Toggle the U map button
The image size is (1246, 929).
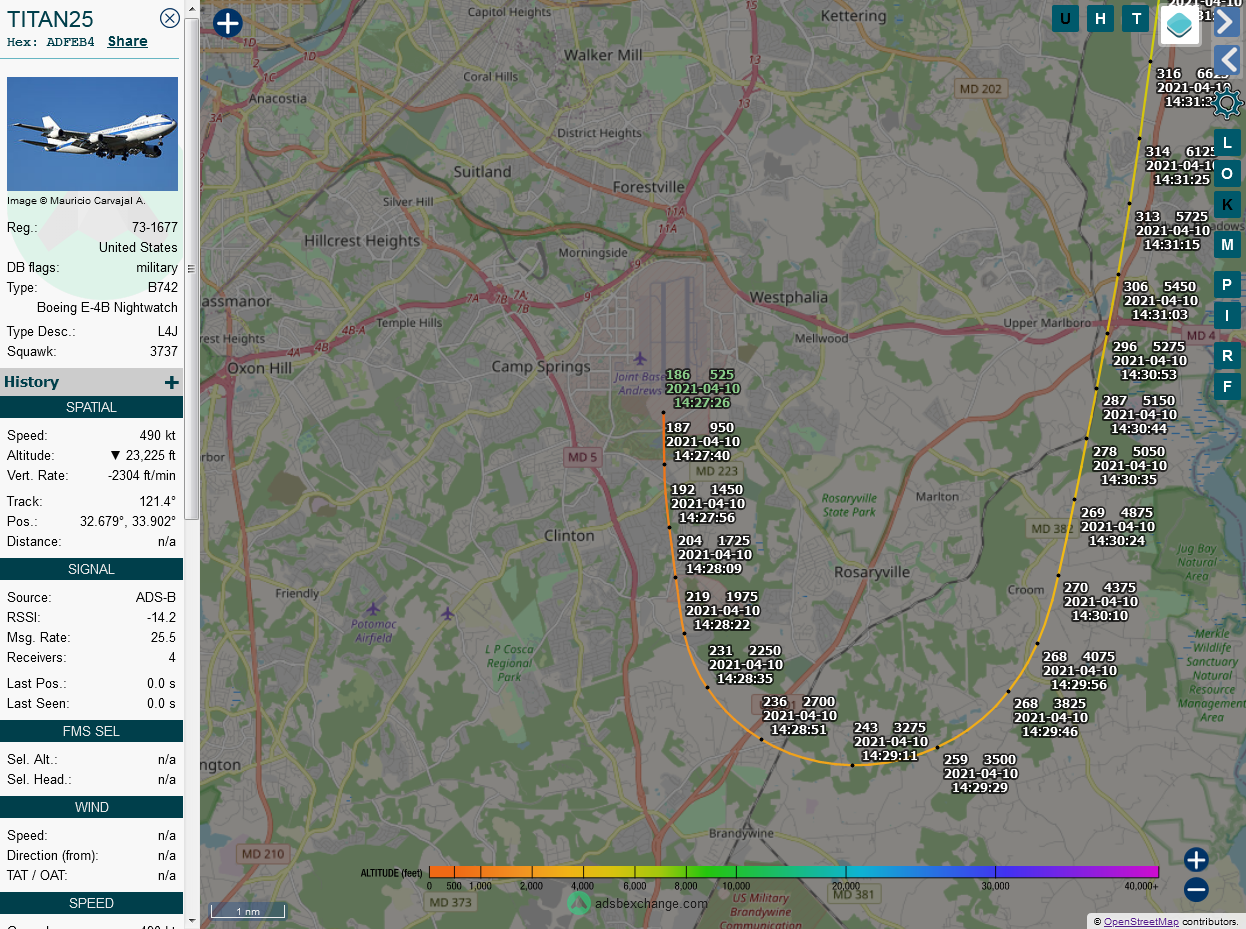point(1065,18)
